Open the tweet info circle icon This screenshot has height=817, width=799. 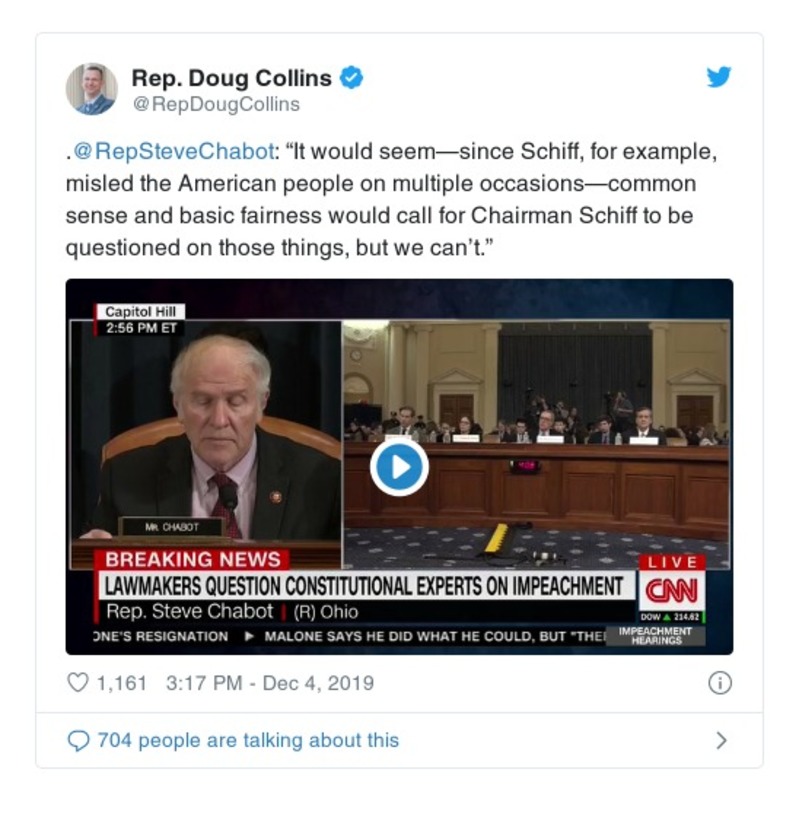[720, 683]
